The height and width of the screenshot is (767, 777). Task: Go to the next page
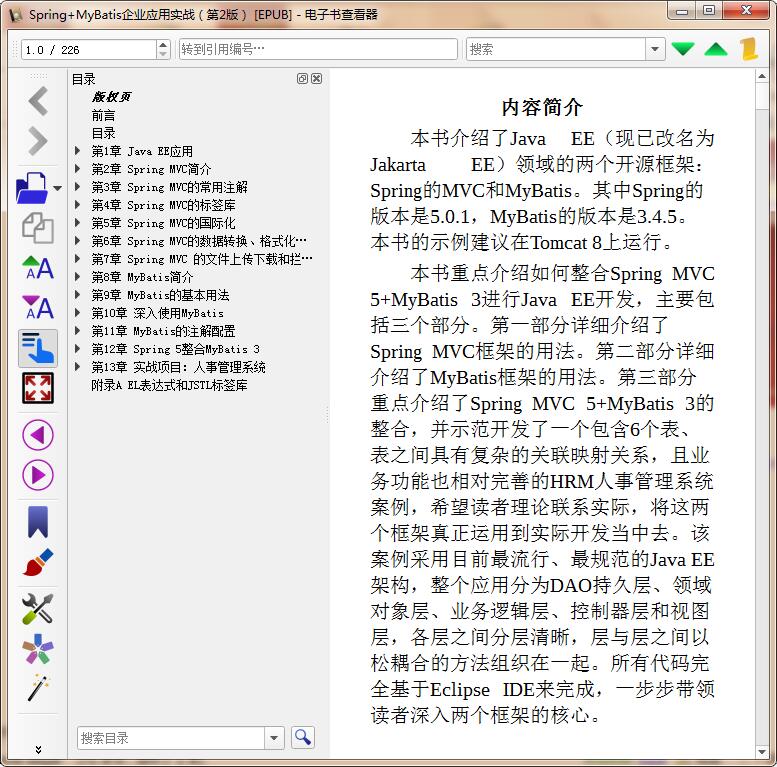pyautogui.click(x=38, y=475)
